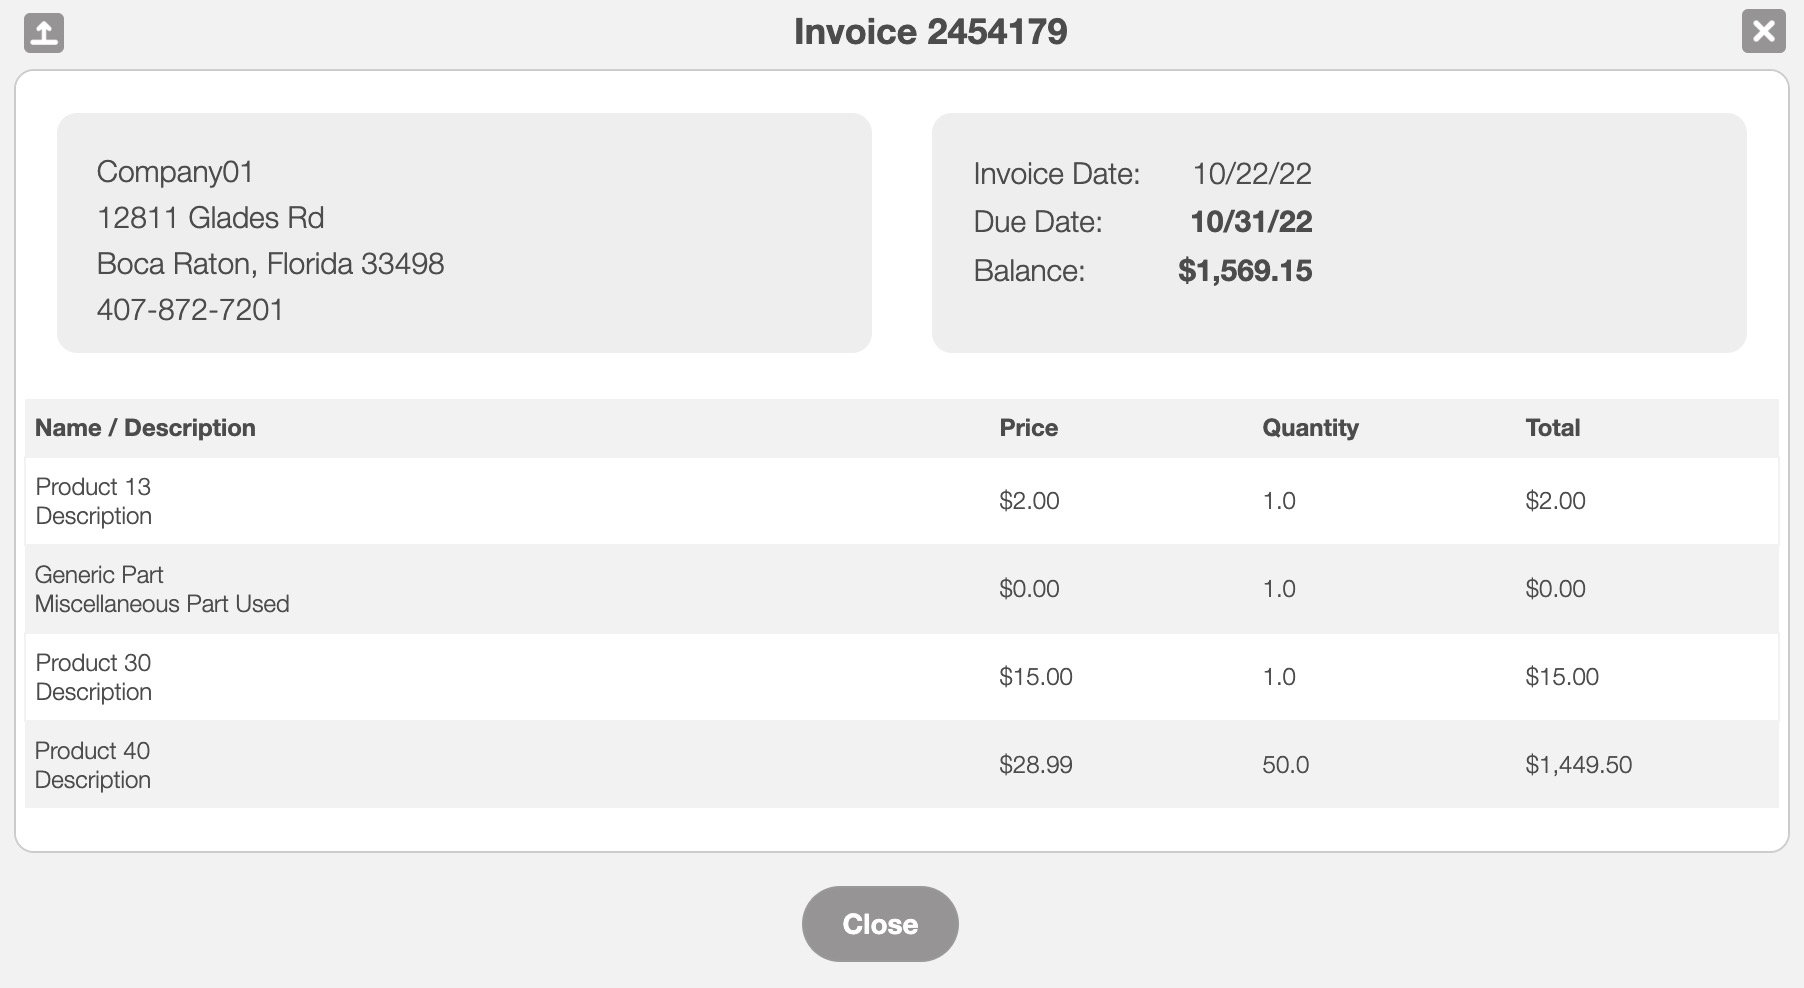Select the Generic Part line item
The height and width of the screenshot is (988, 1804).
pyautogui.click(x=99, y=575)
